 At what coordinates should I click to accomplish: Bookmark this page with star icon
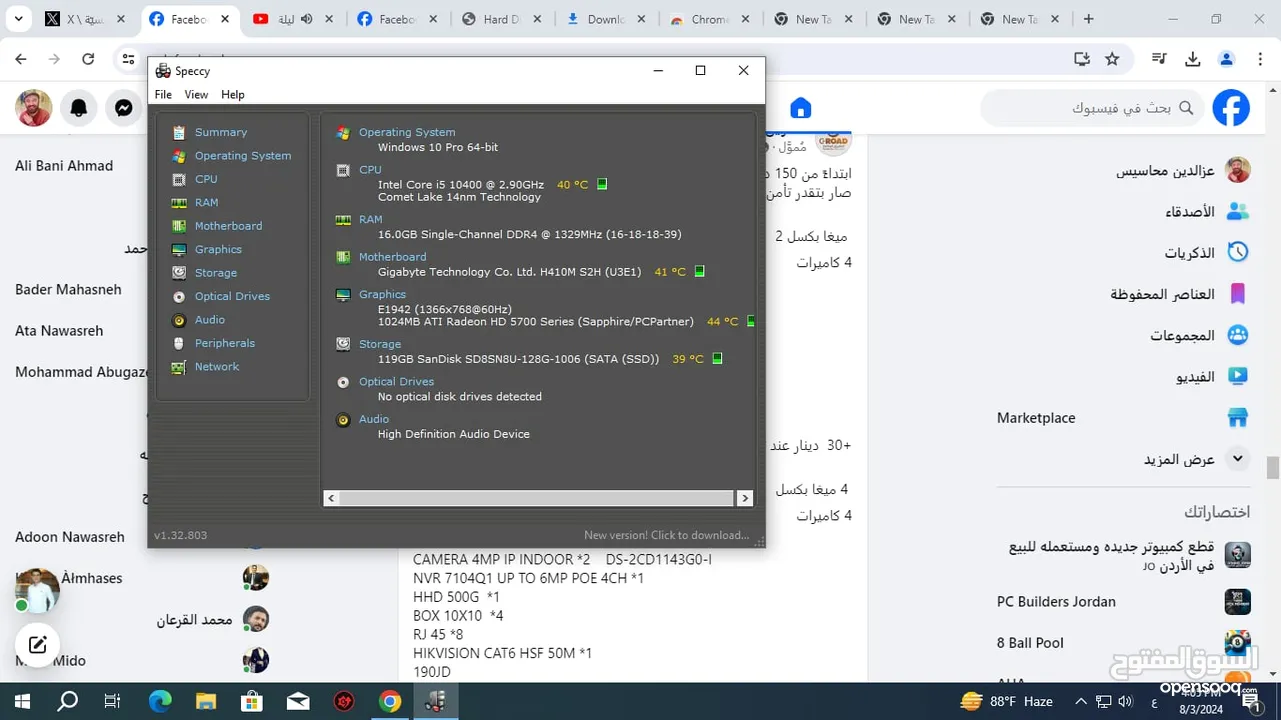coord(1112,59)
